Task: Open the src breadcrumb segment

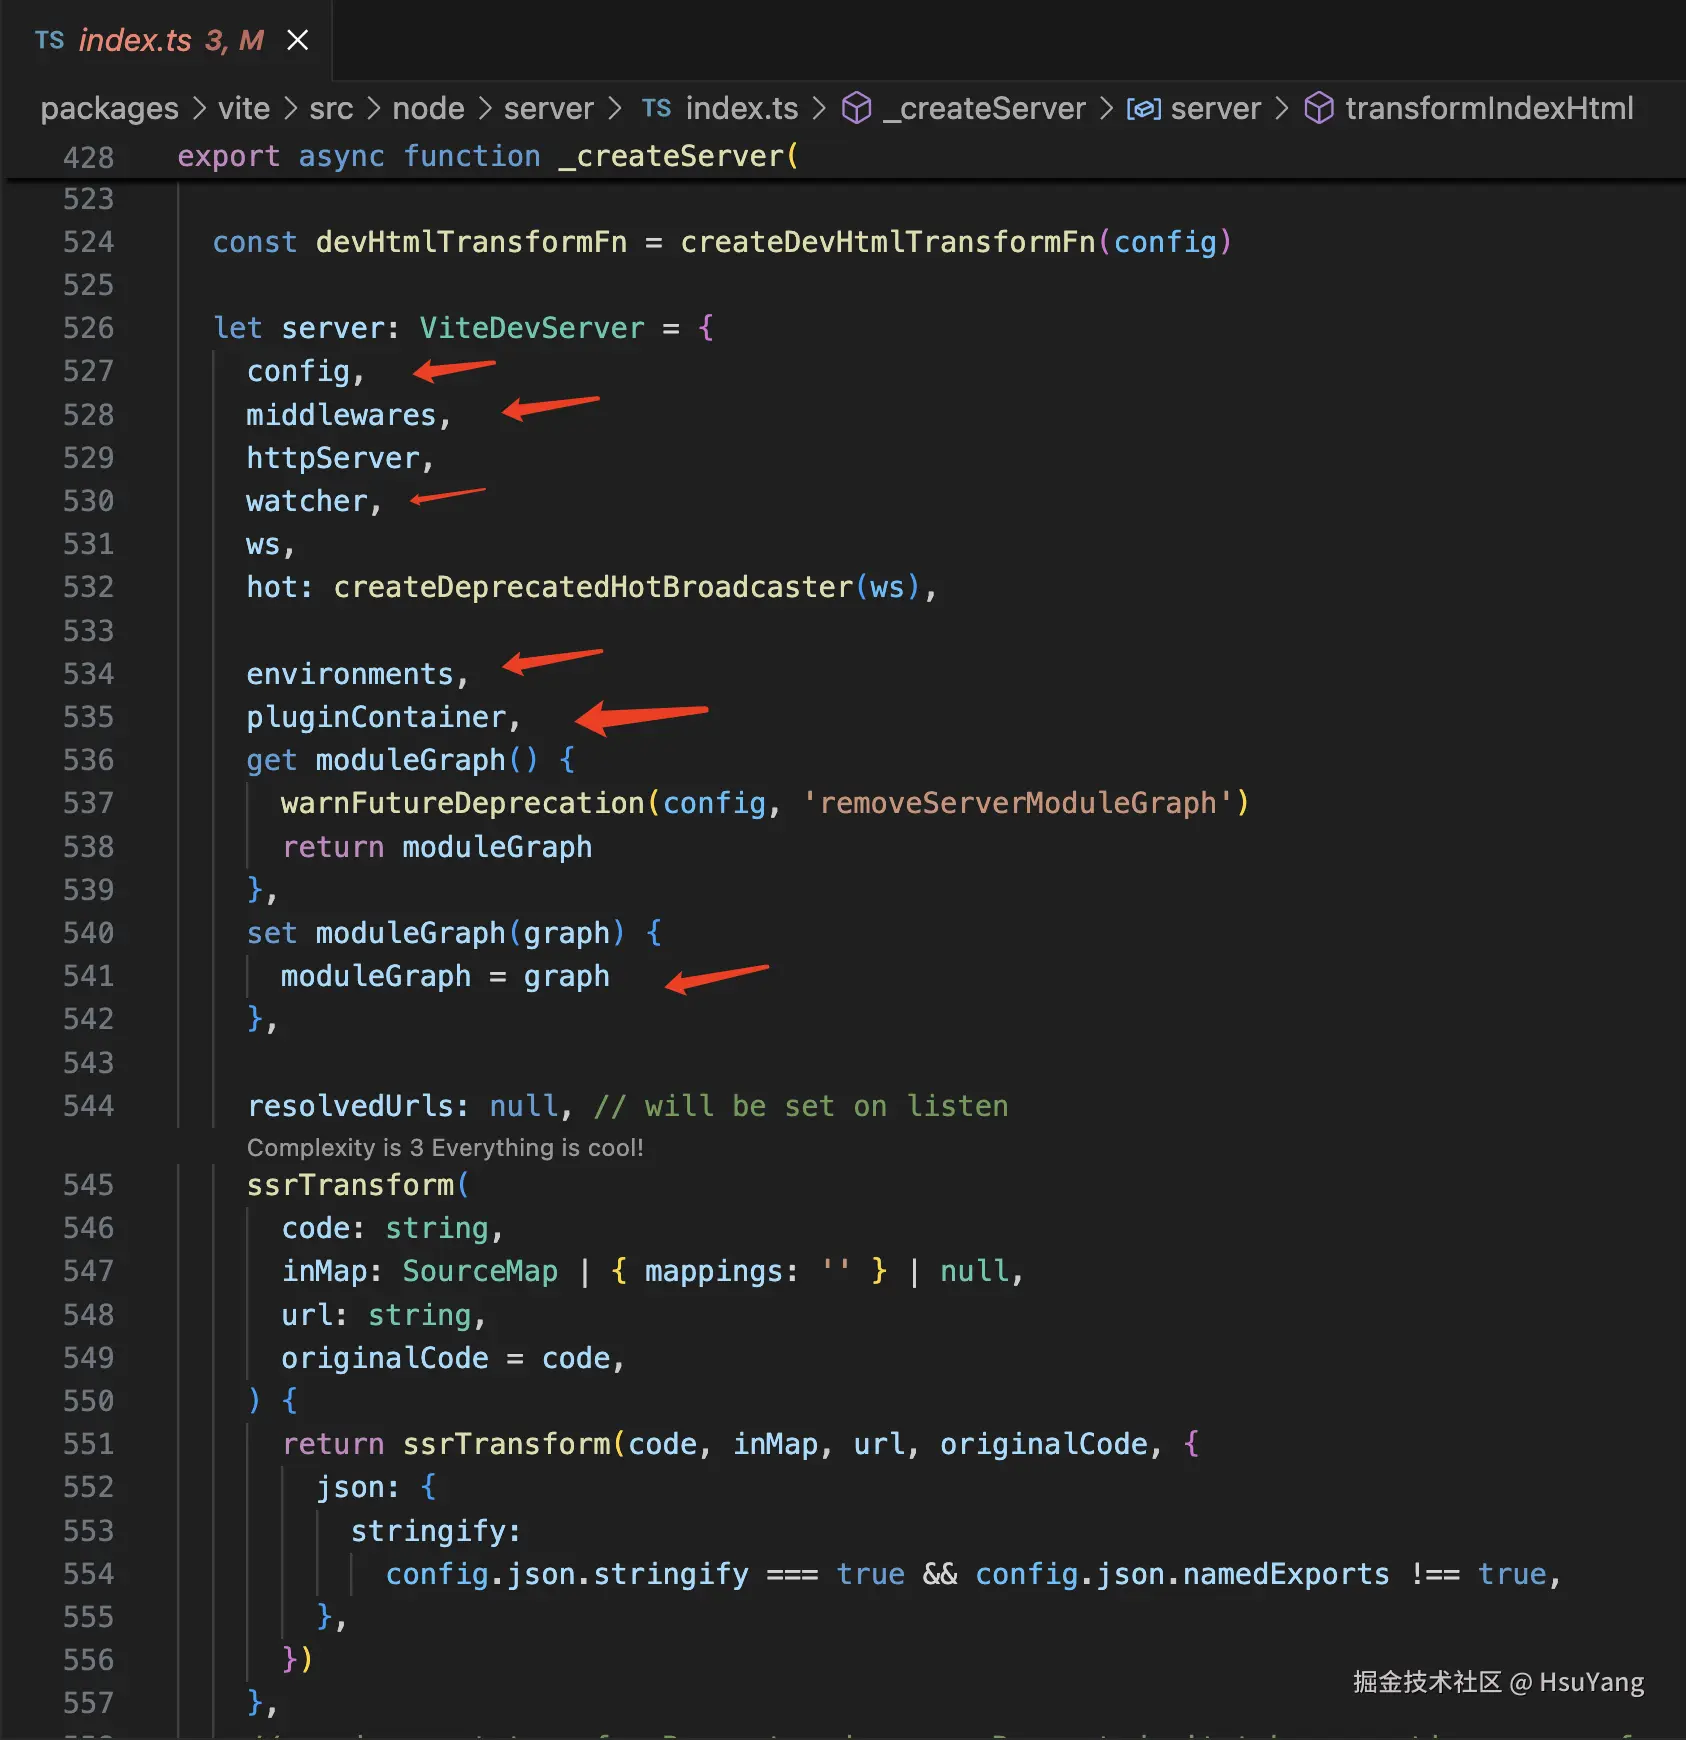Action: click(331, 108)
